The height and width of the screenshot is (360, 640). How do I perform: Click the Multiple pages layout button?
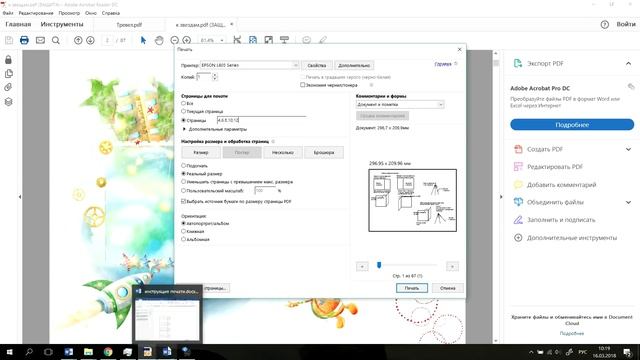[x=283, y=152]
